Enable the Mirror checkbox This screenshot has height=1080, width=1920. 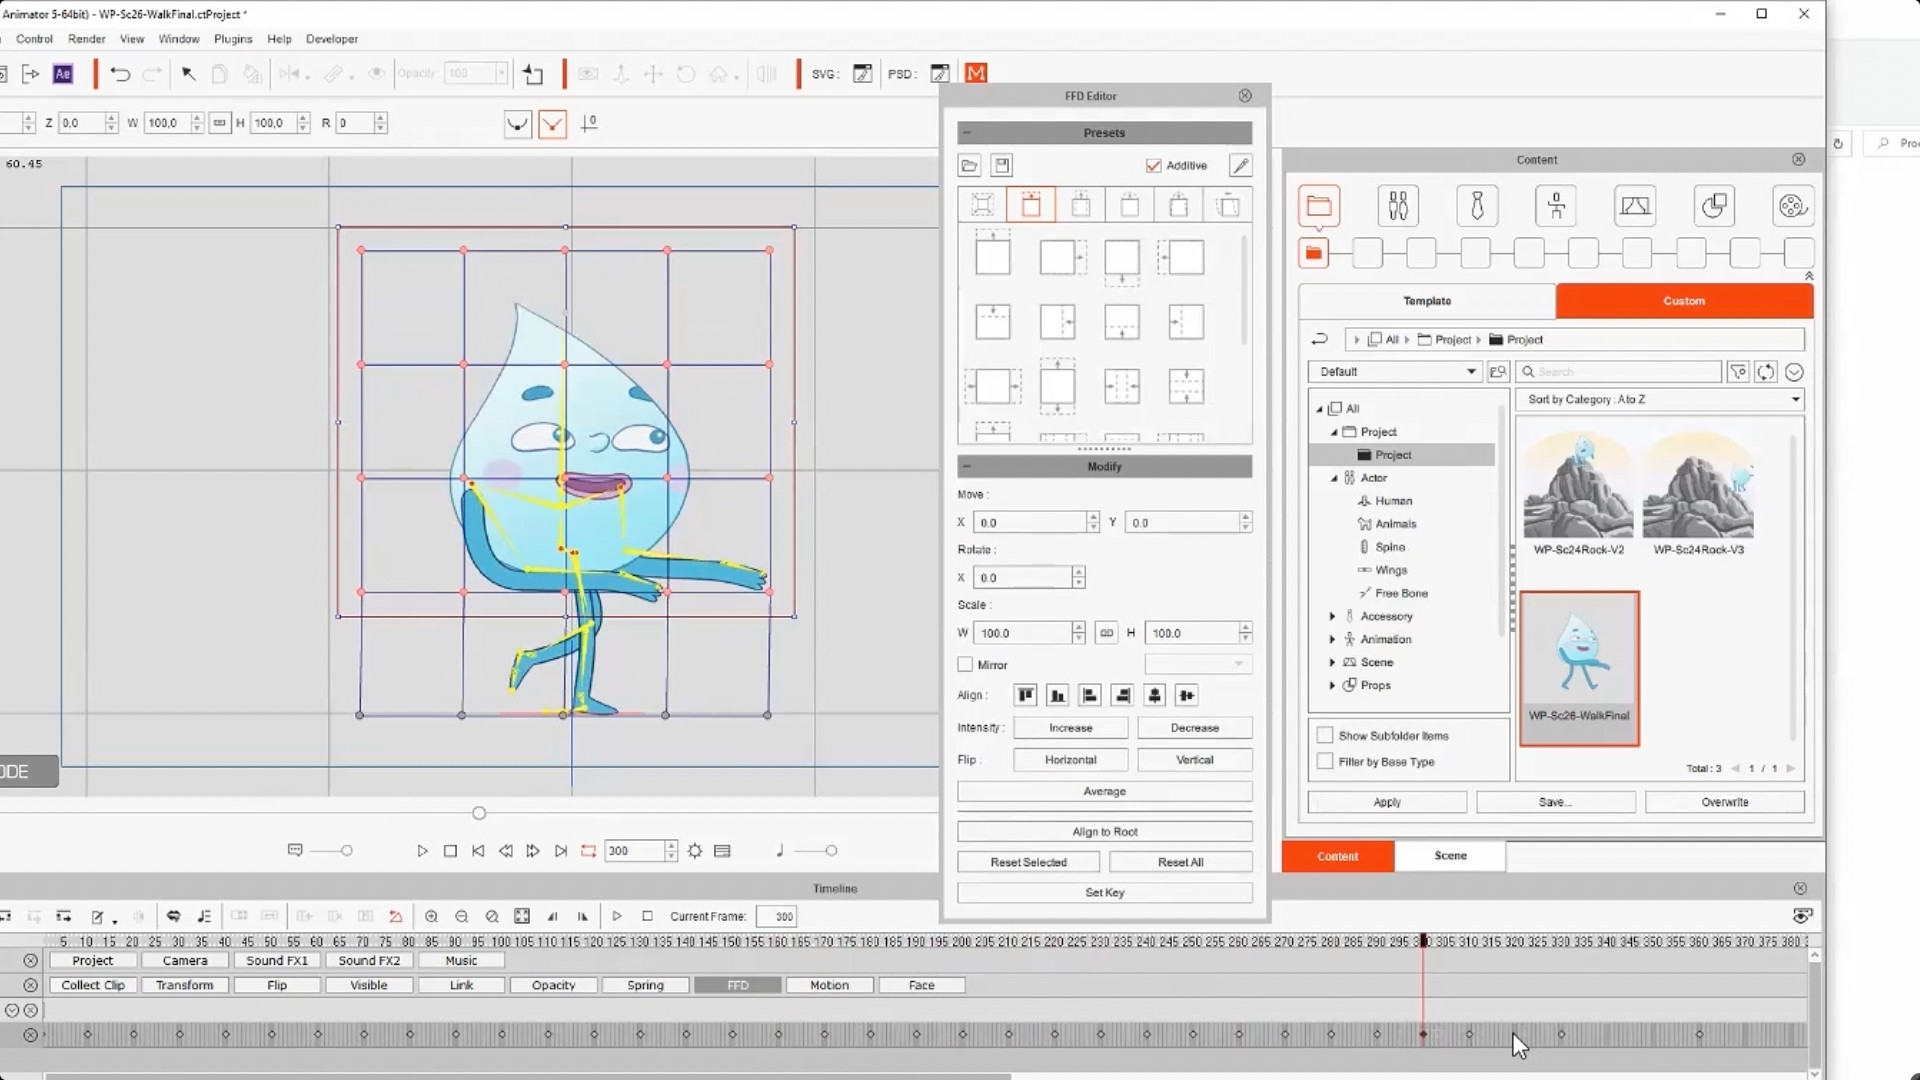965,665
